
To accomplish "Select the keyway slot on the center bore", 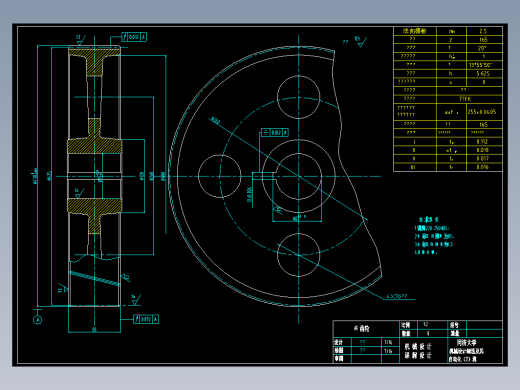I will (x=263, y=176).
